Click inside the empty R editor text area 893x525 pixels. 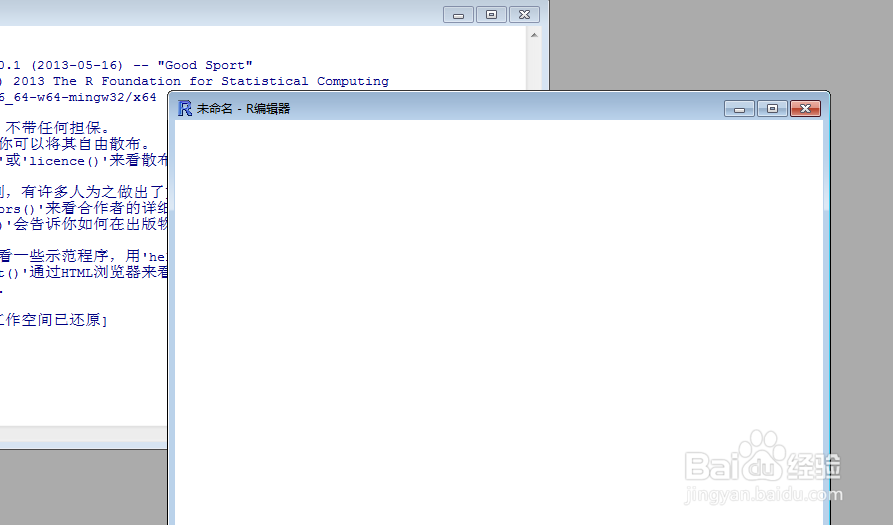(498, 322)
